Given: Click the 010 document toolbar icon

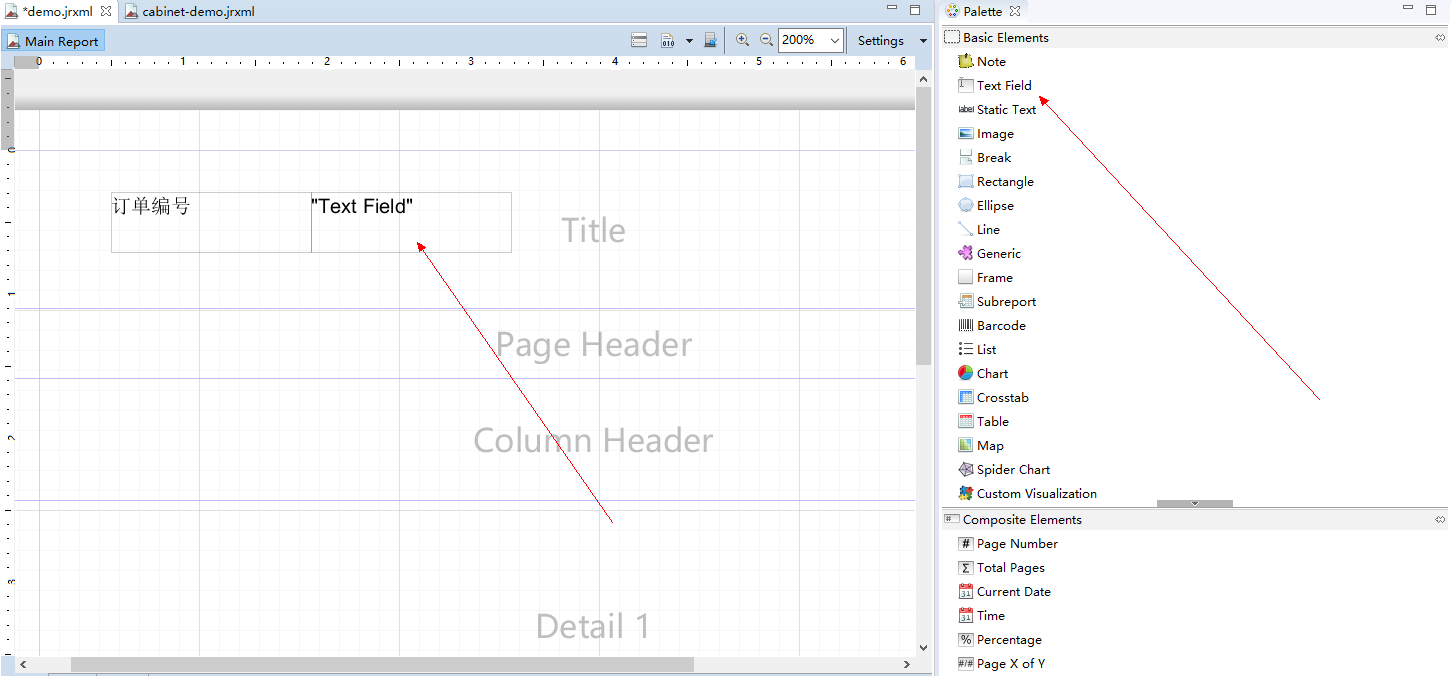Looking at the screenshot, I should tap(667, 40).
